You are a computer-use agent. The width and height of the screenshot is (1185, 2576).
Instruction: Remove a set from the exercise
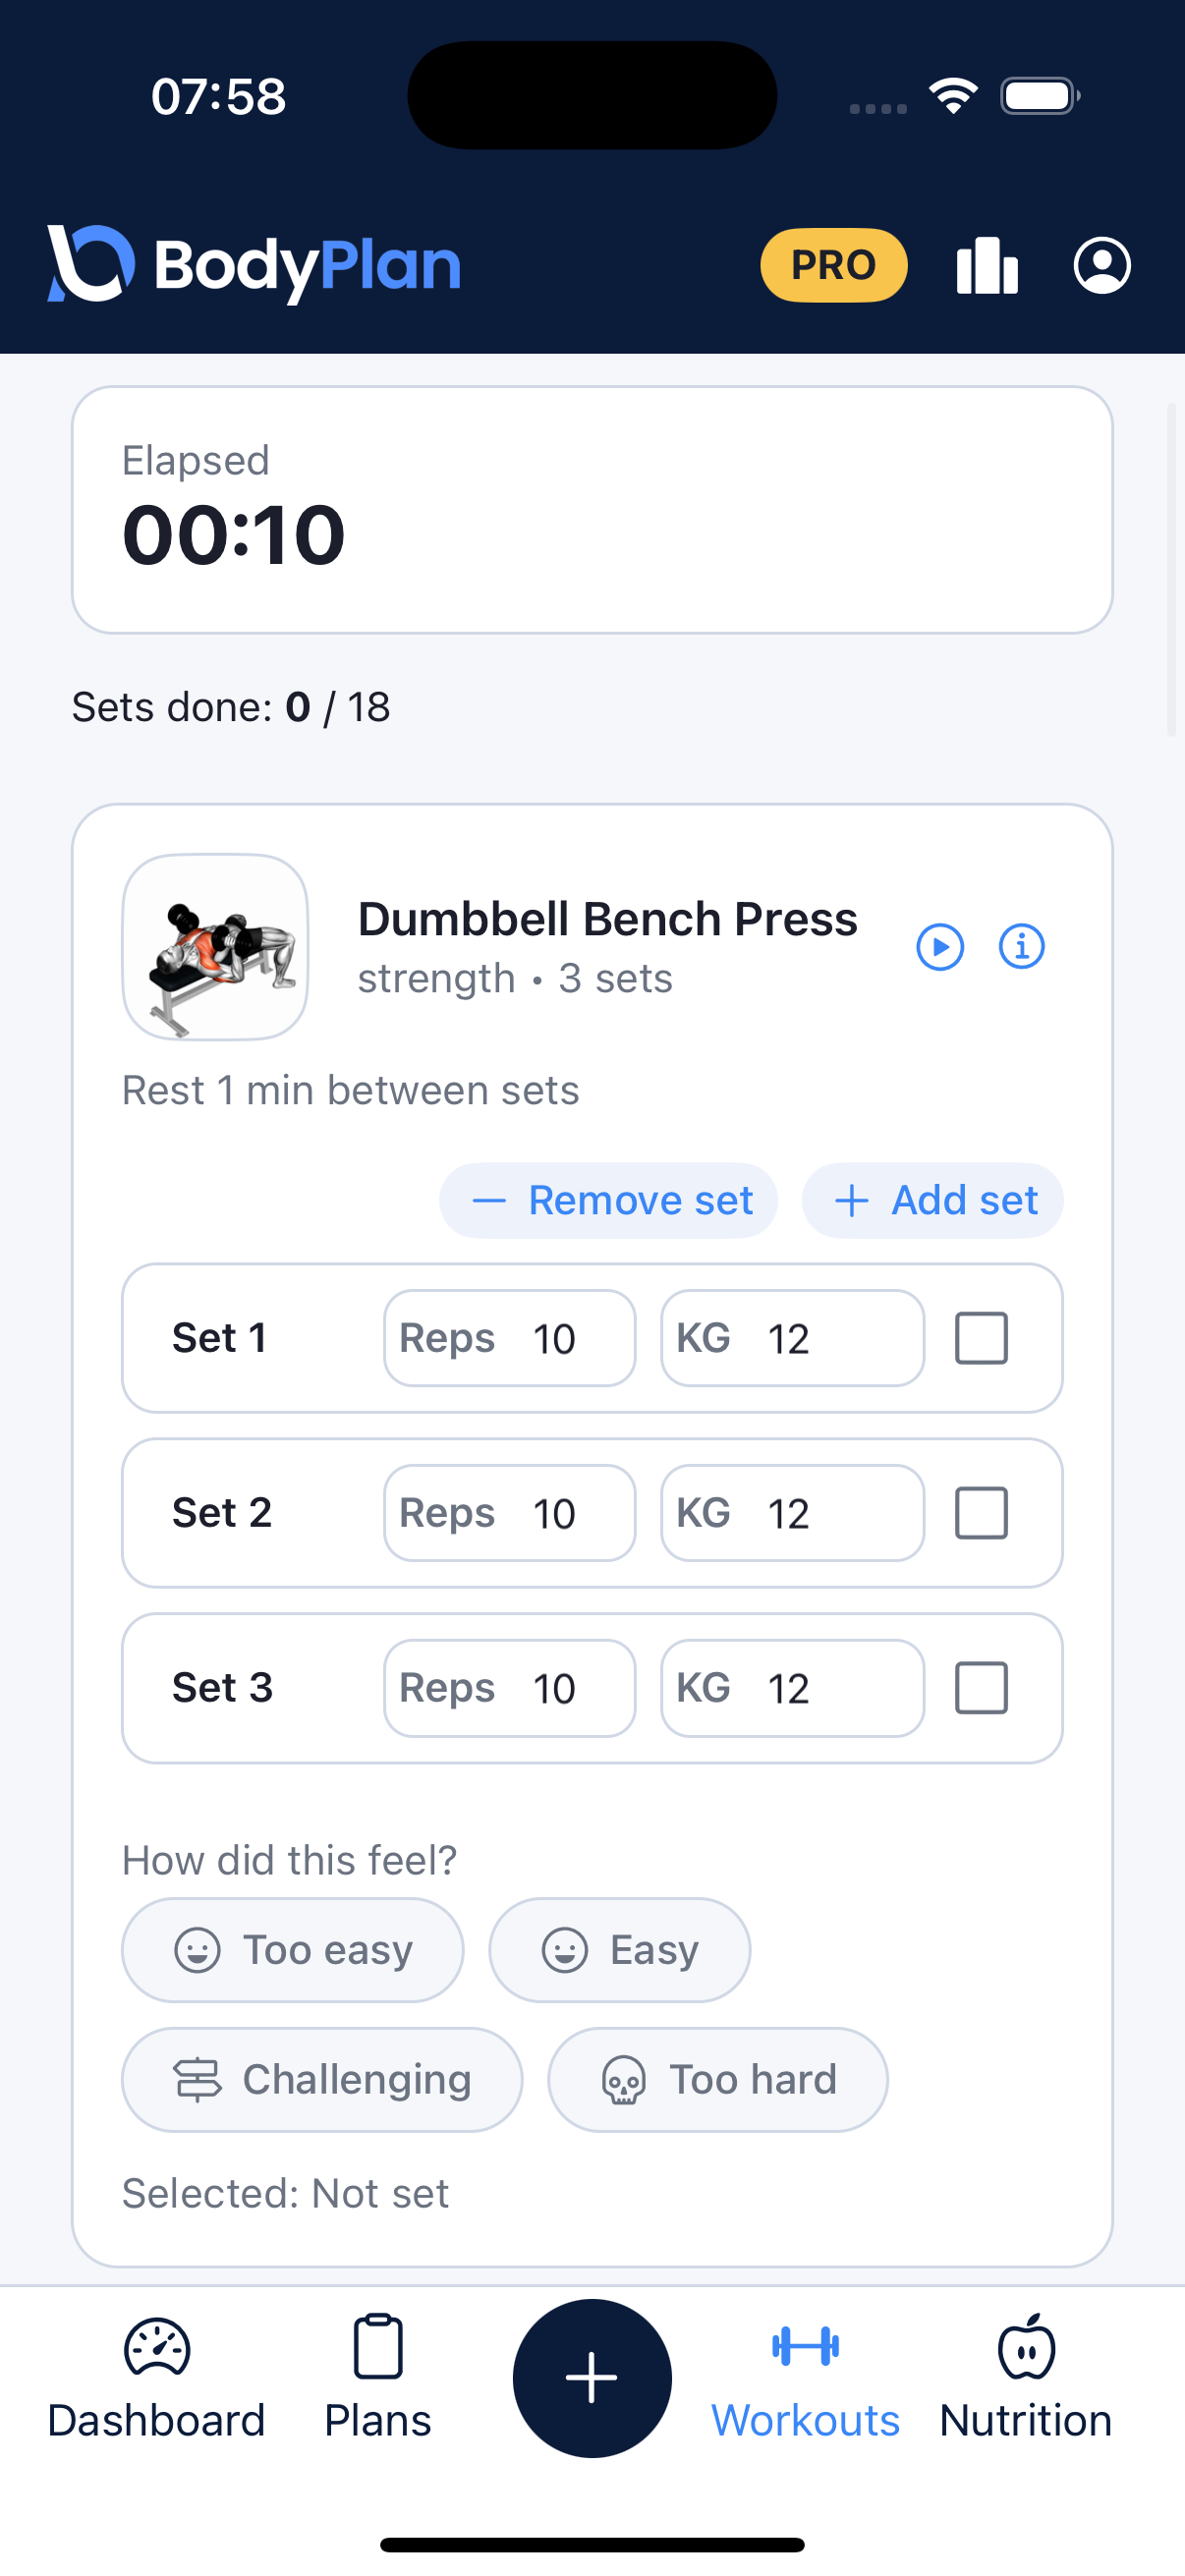pyautogui.click(x=609, y=1200)
